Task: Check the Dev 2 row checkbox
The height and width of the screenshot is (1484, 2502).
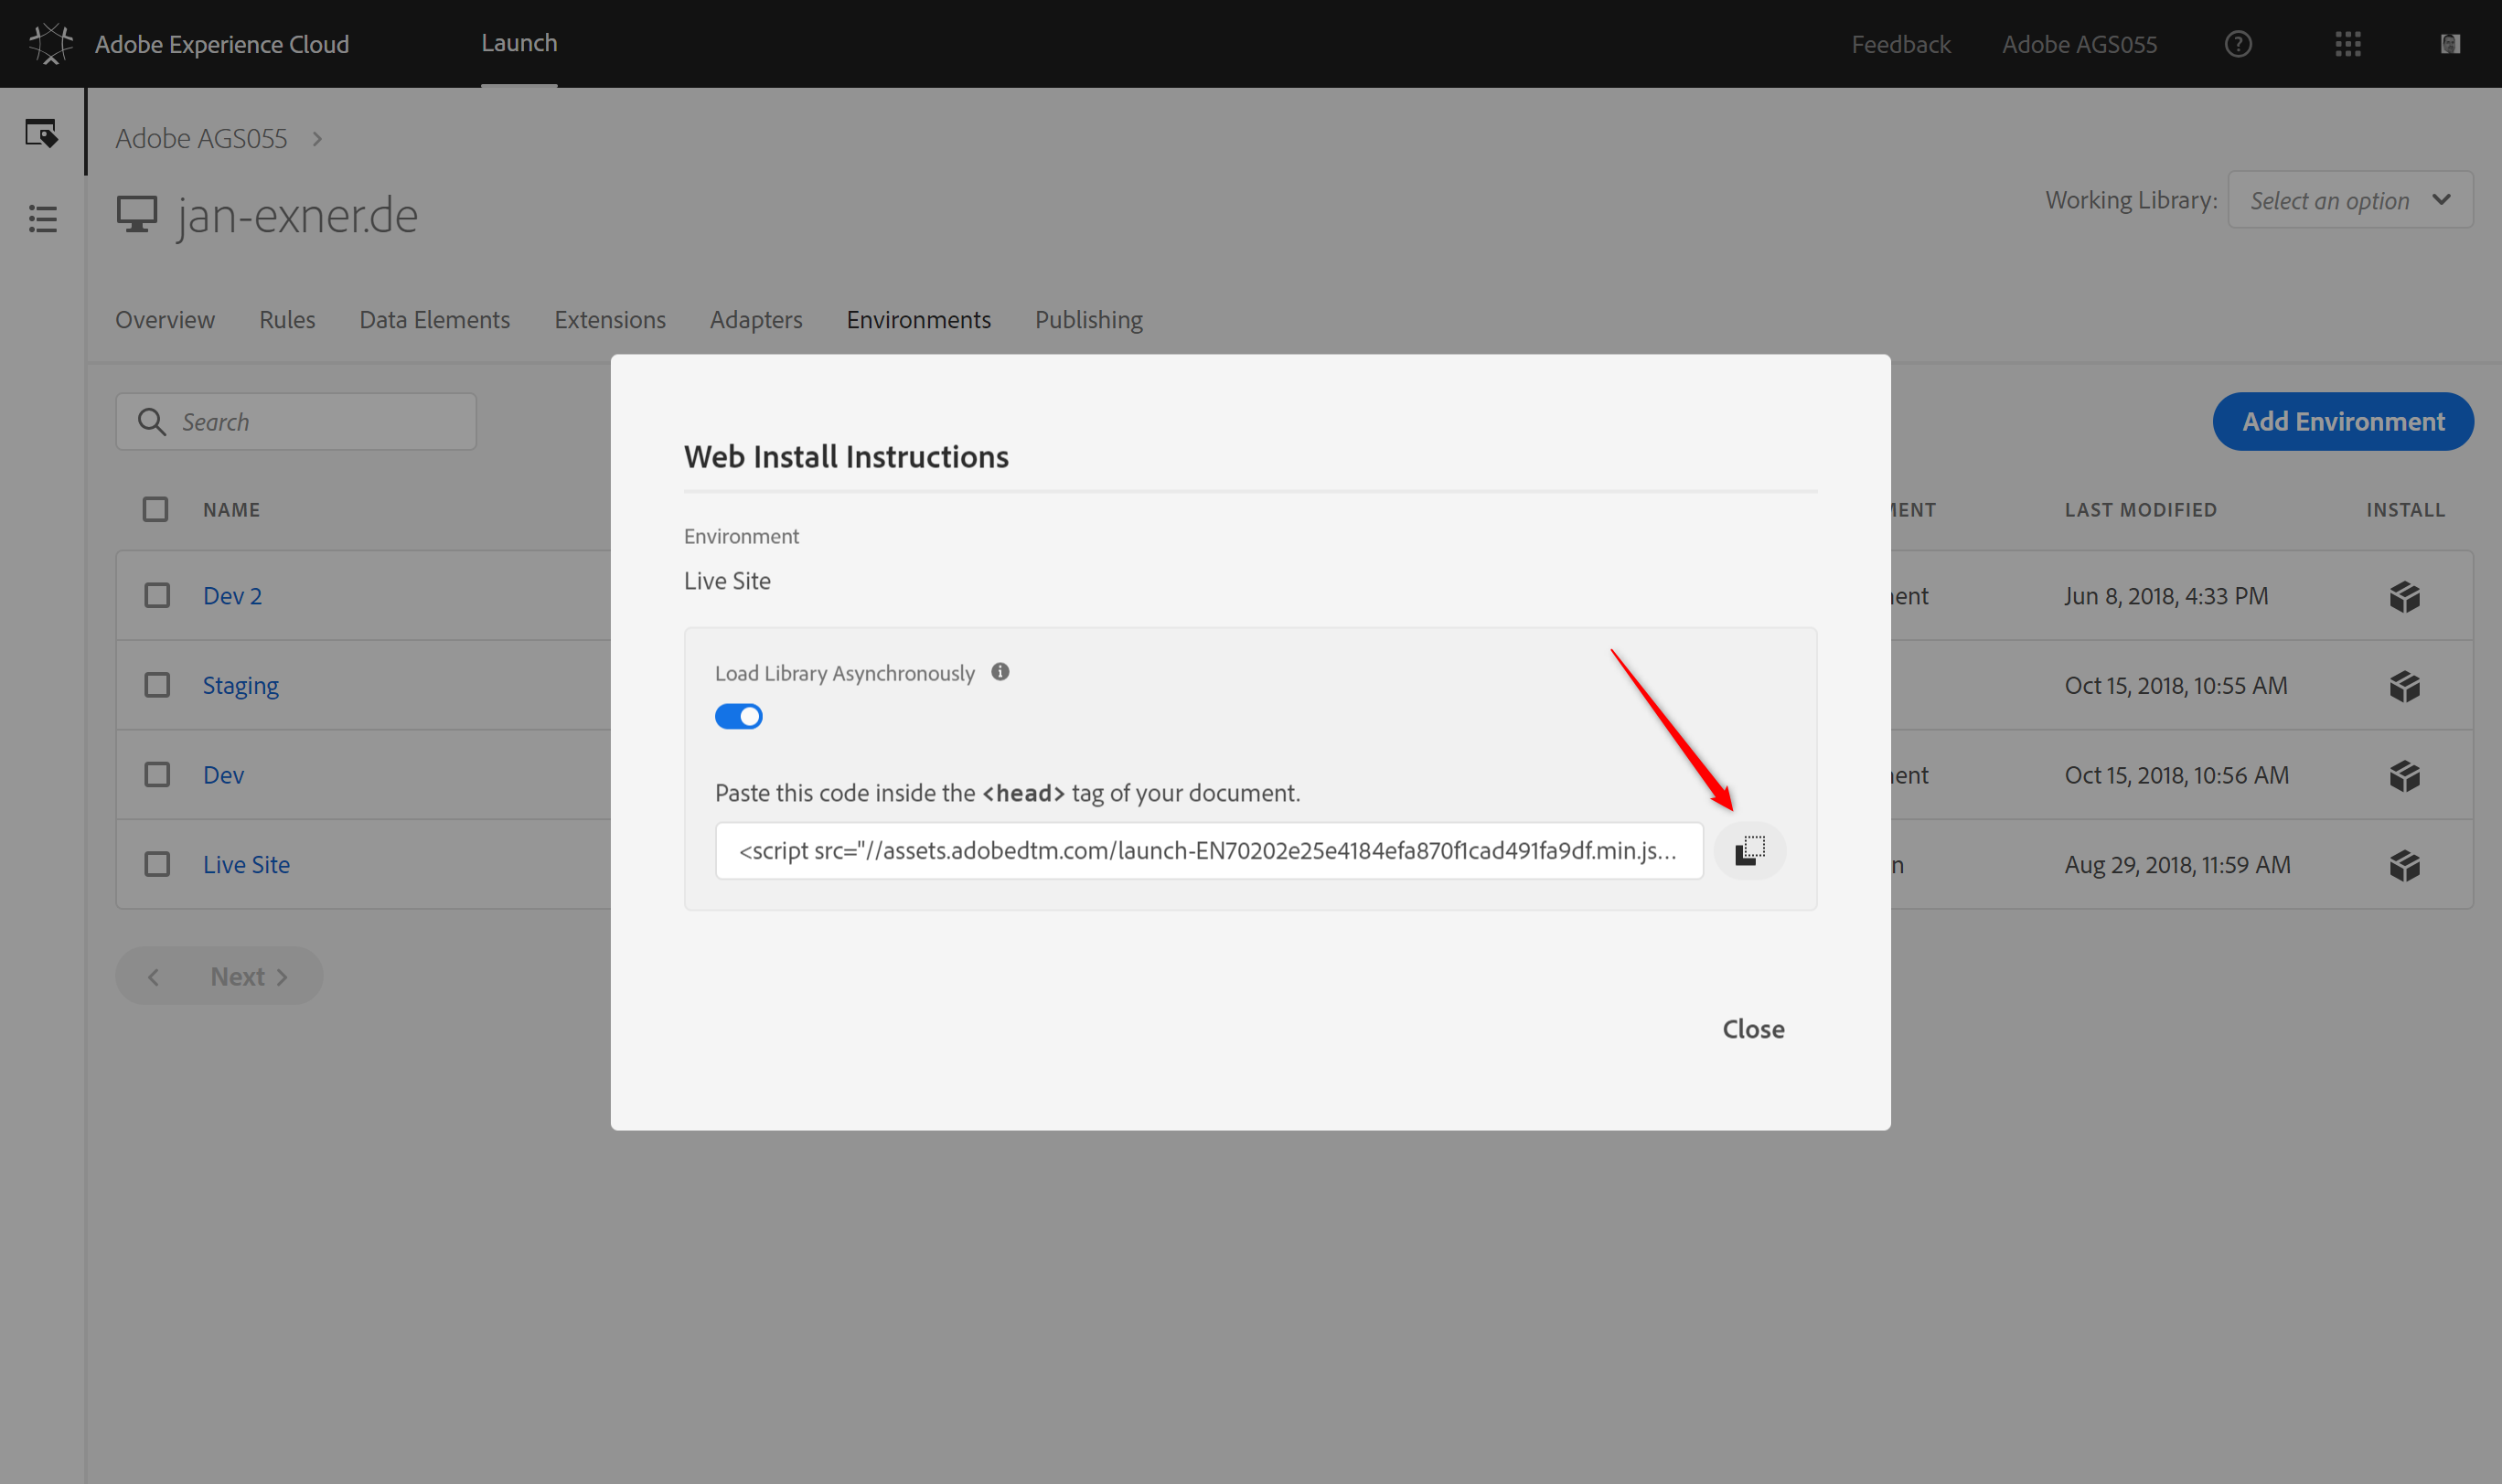Action: (157, 596)
